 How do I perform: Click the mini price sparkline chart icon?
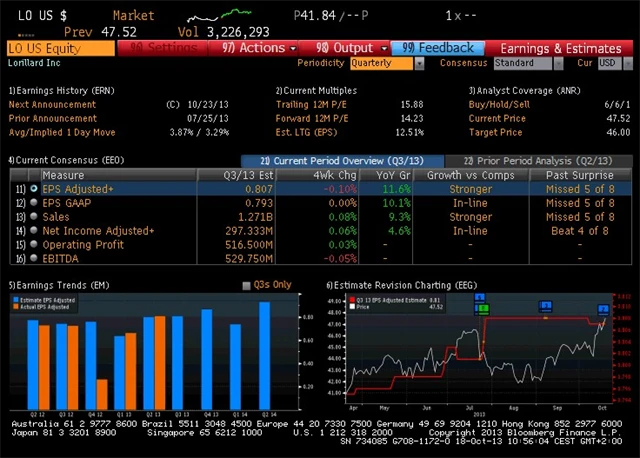click(237, 14)
